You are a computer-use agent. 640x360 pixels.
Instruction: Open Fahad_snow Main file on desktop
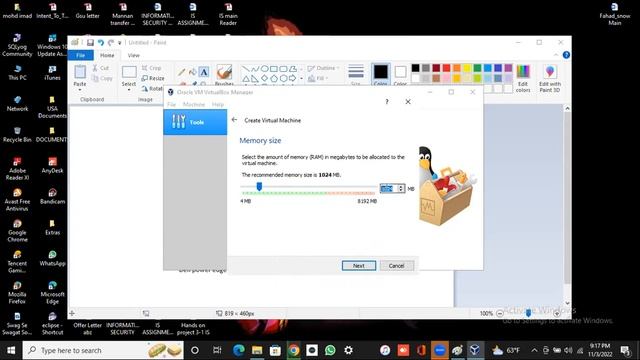click(x=615, y=14)
